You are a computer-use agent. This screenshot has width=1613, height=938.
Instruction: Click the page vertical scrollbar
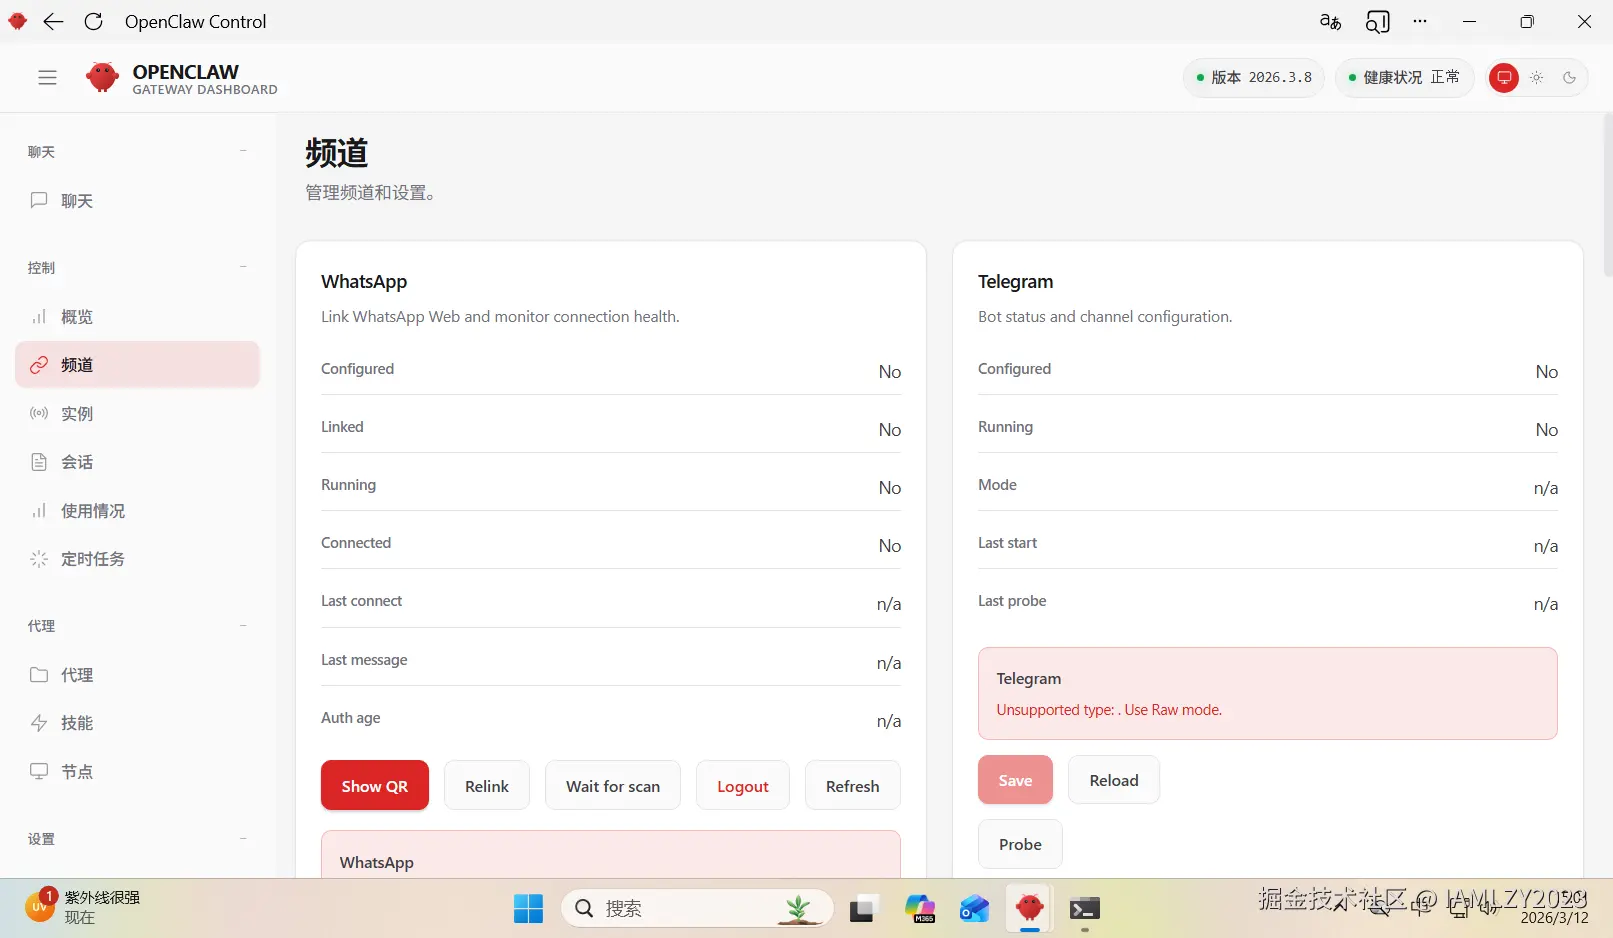(1607, 196)
